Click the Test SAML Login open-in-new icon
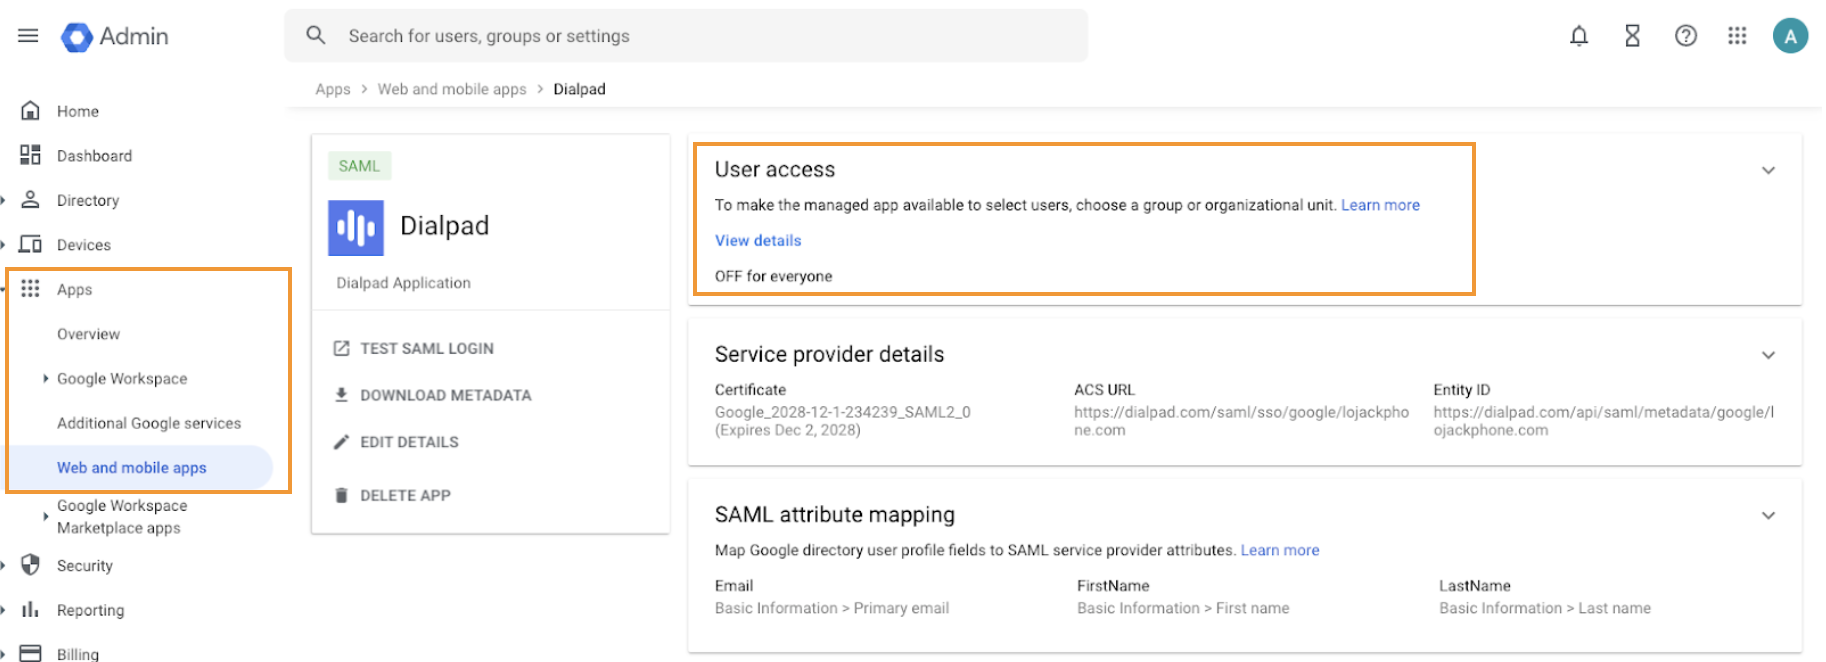 pos(341,348)
